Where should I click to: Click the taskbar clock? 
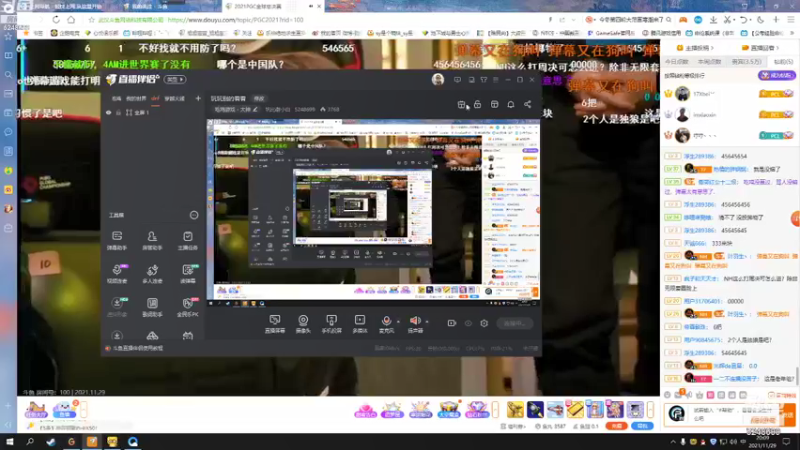[x=762, y=442]
